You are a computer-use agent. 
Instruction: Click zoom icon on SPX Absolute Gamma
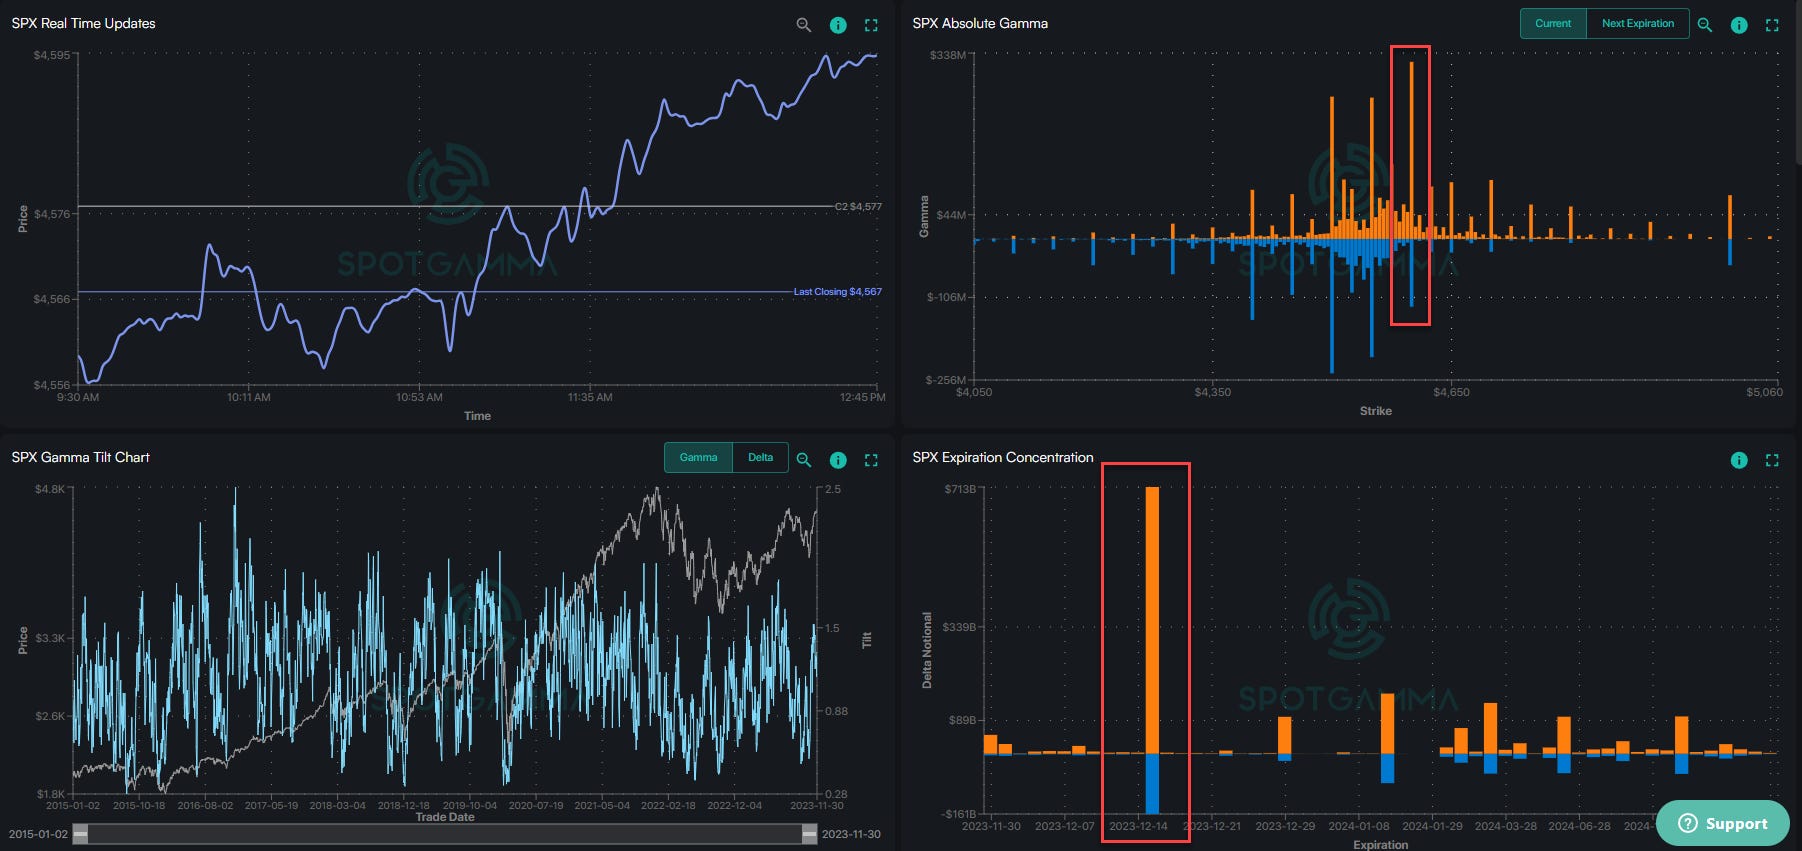1705,25
